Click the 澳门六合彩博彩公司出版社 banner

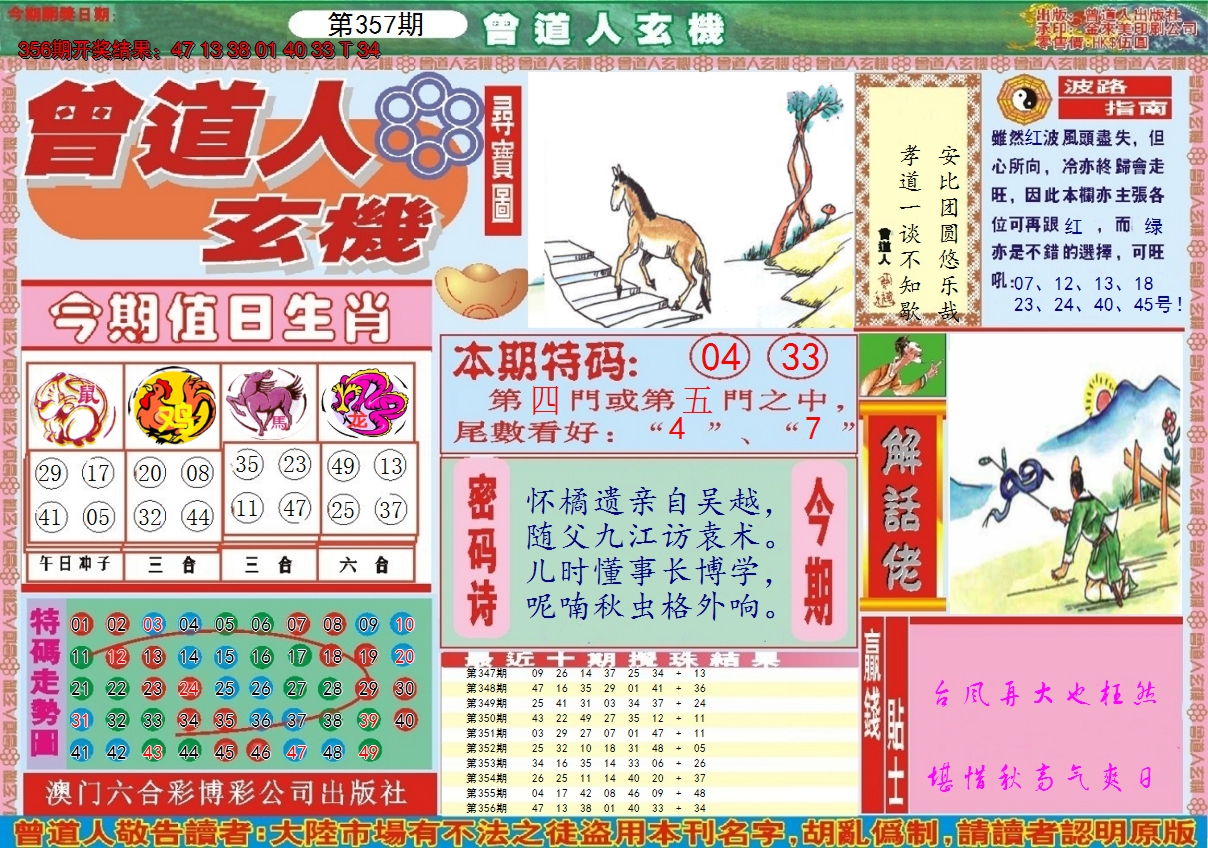[228, 793]
